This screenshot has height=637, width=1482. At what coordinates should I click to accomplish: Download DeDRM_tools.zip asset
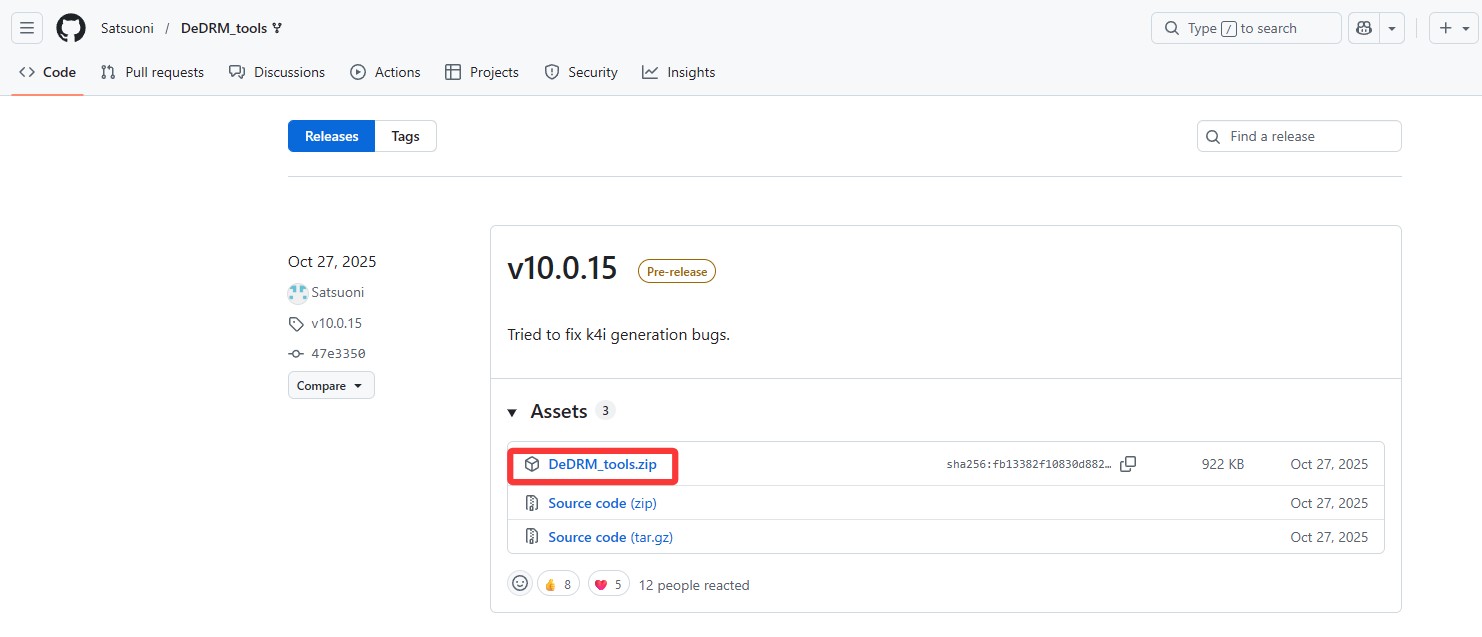(x=602, y=464)
